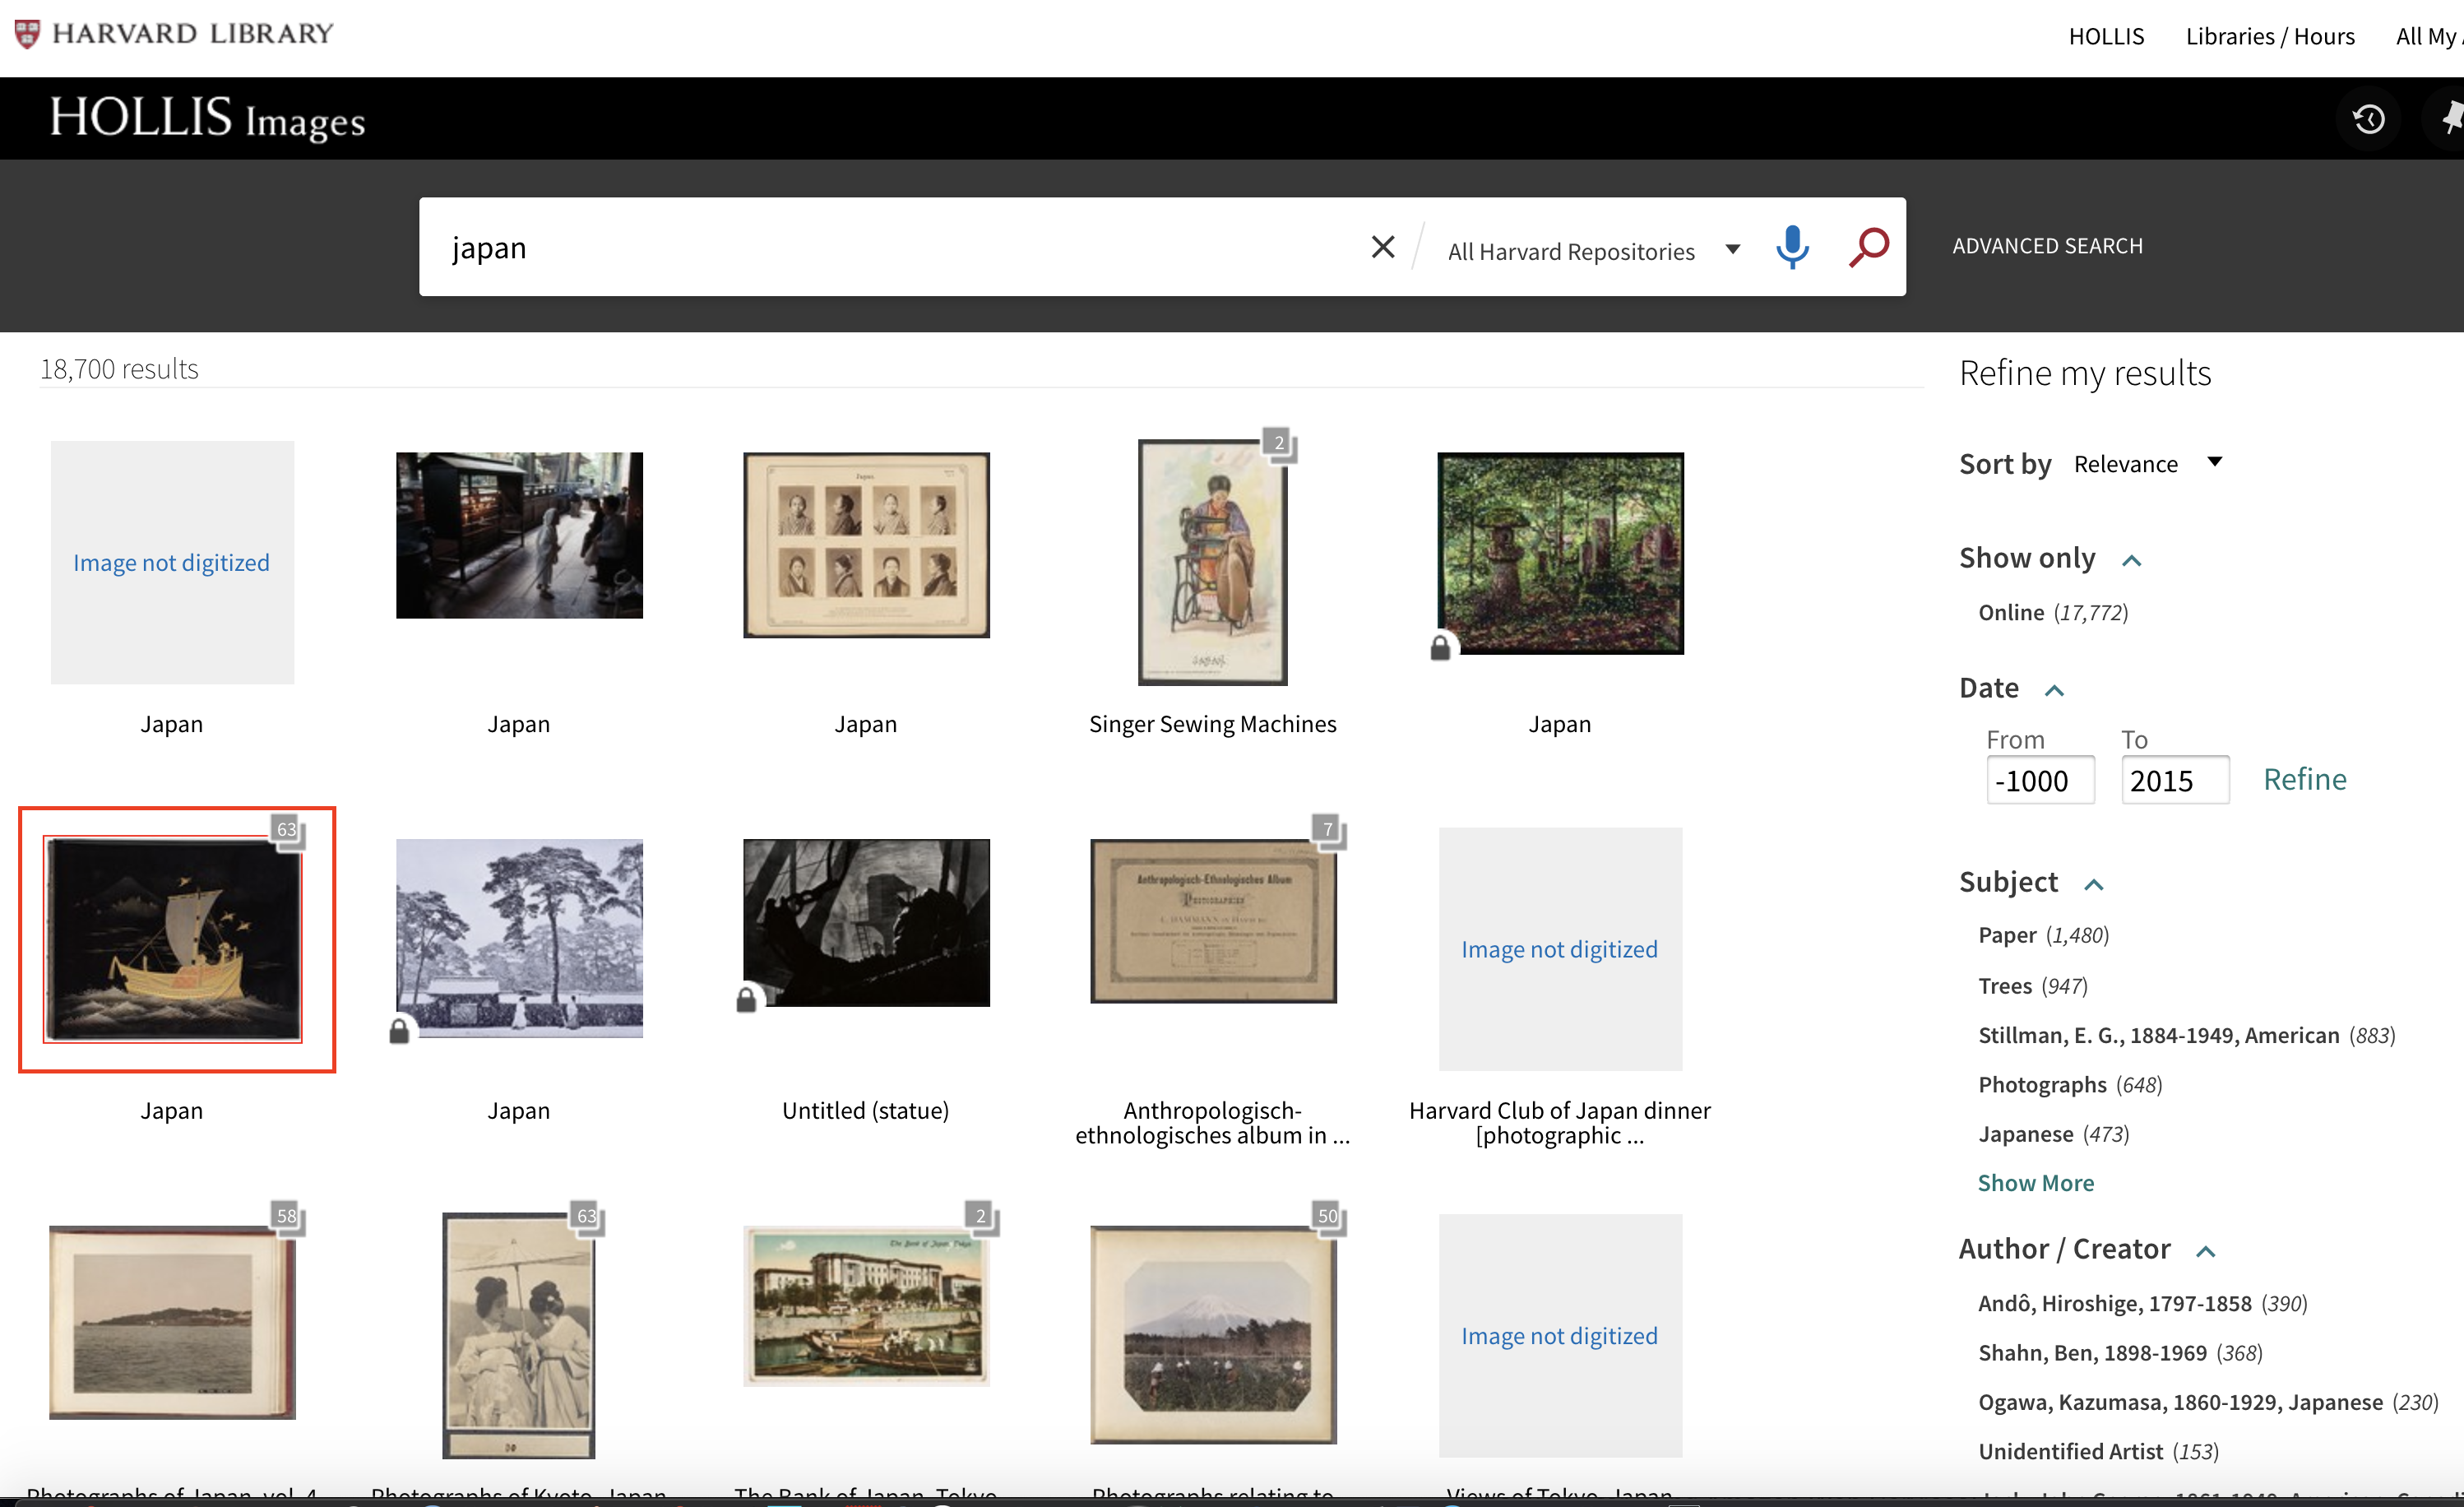Click the pin icon in the top bar
This screenshot has width=2464, height=1507.
[x=2452, y=118]
